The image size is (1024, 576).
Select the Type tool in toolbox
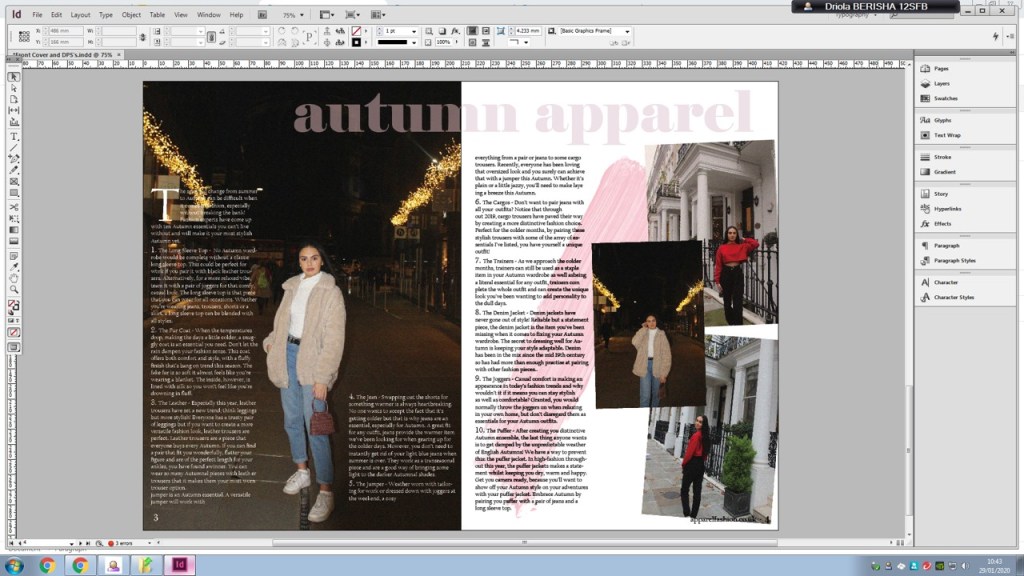[14, 136]
